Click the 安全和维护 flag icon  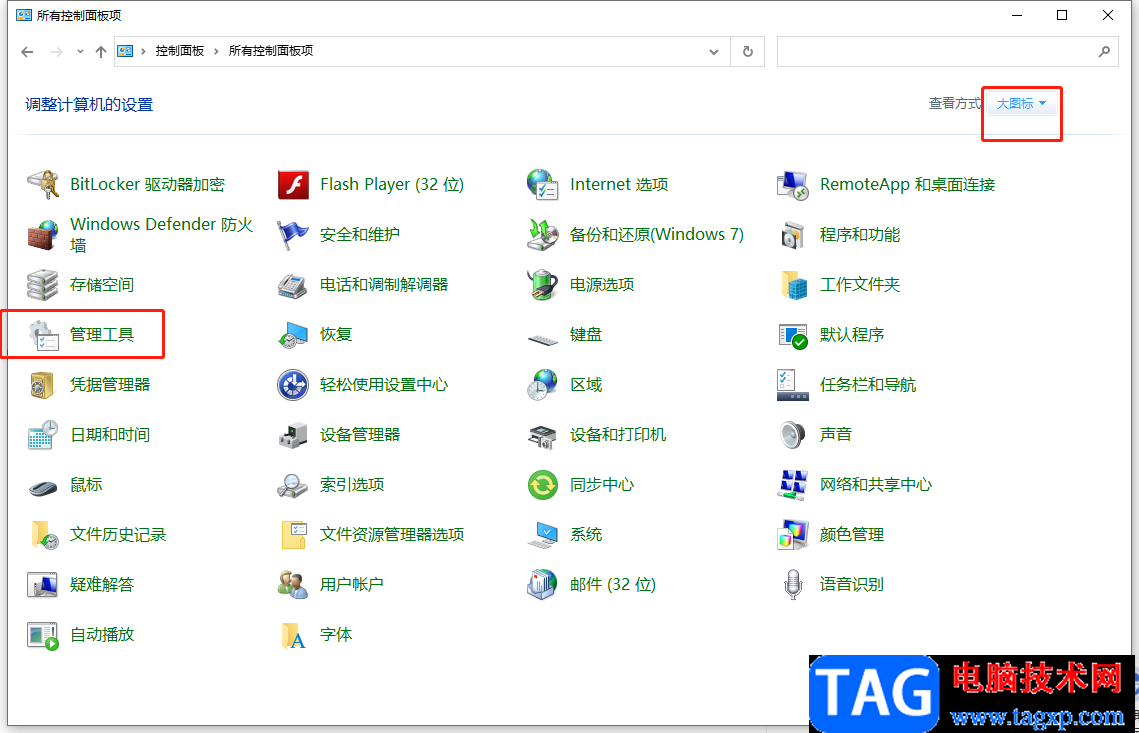293,235
